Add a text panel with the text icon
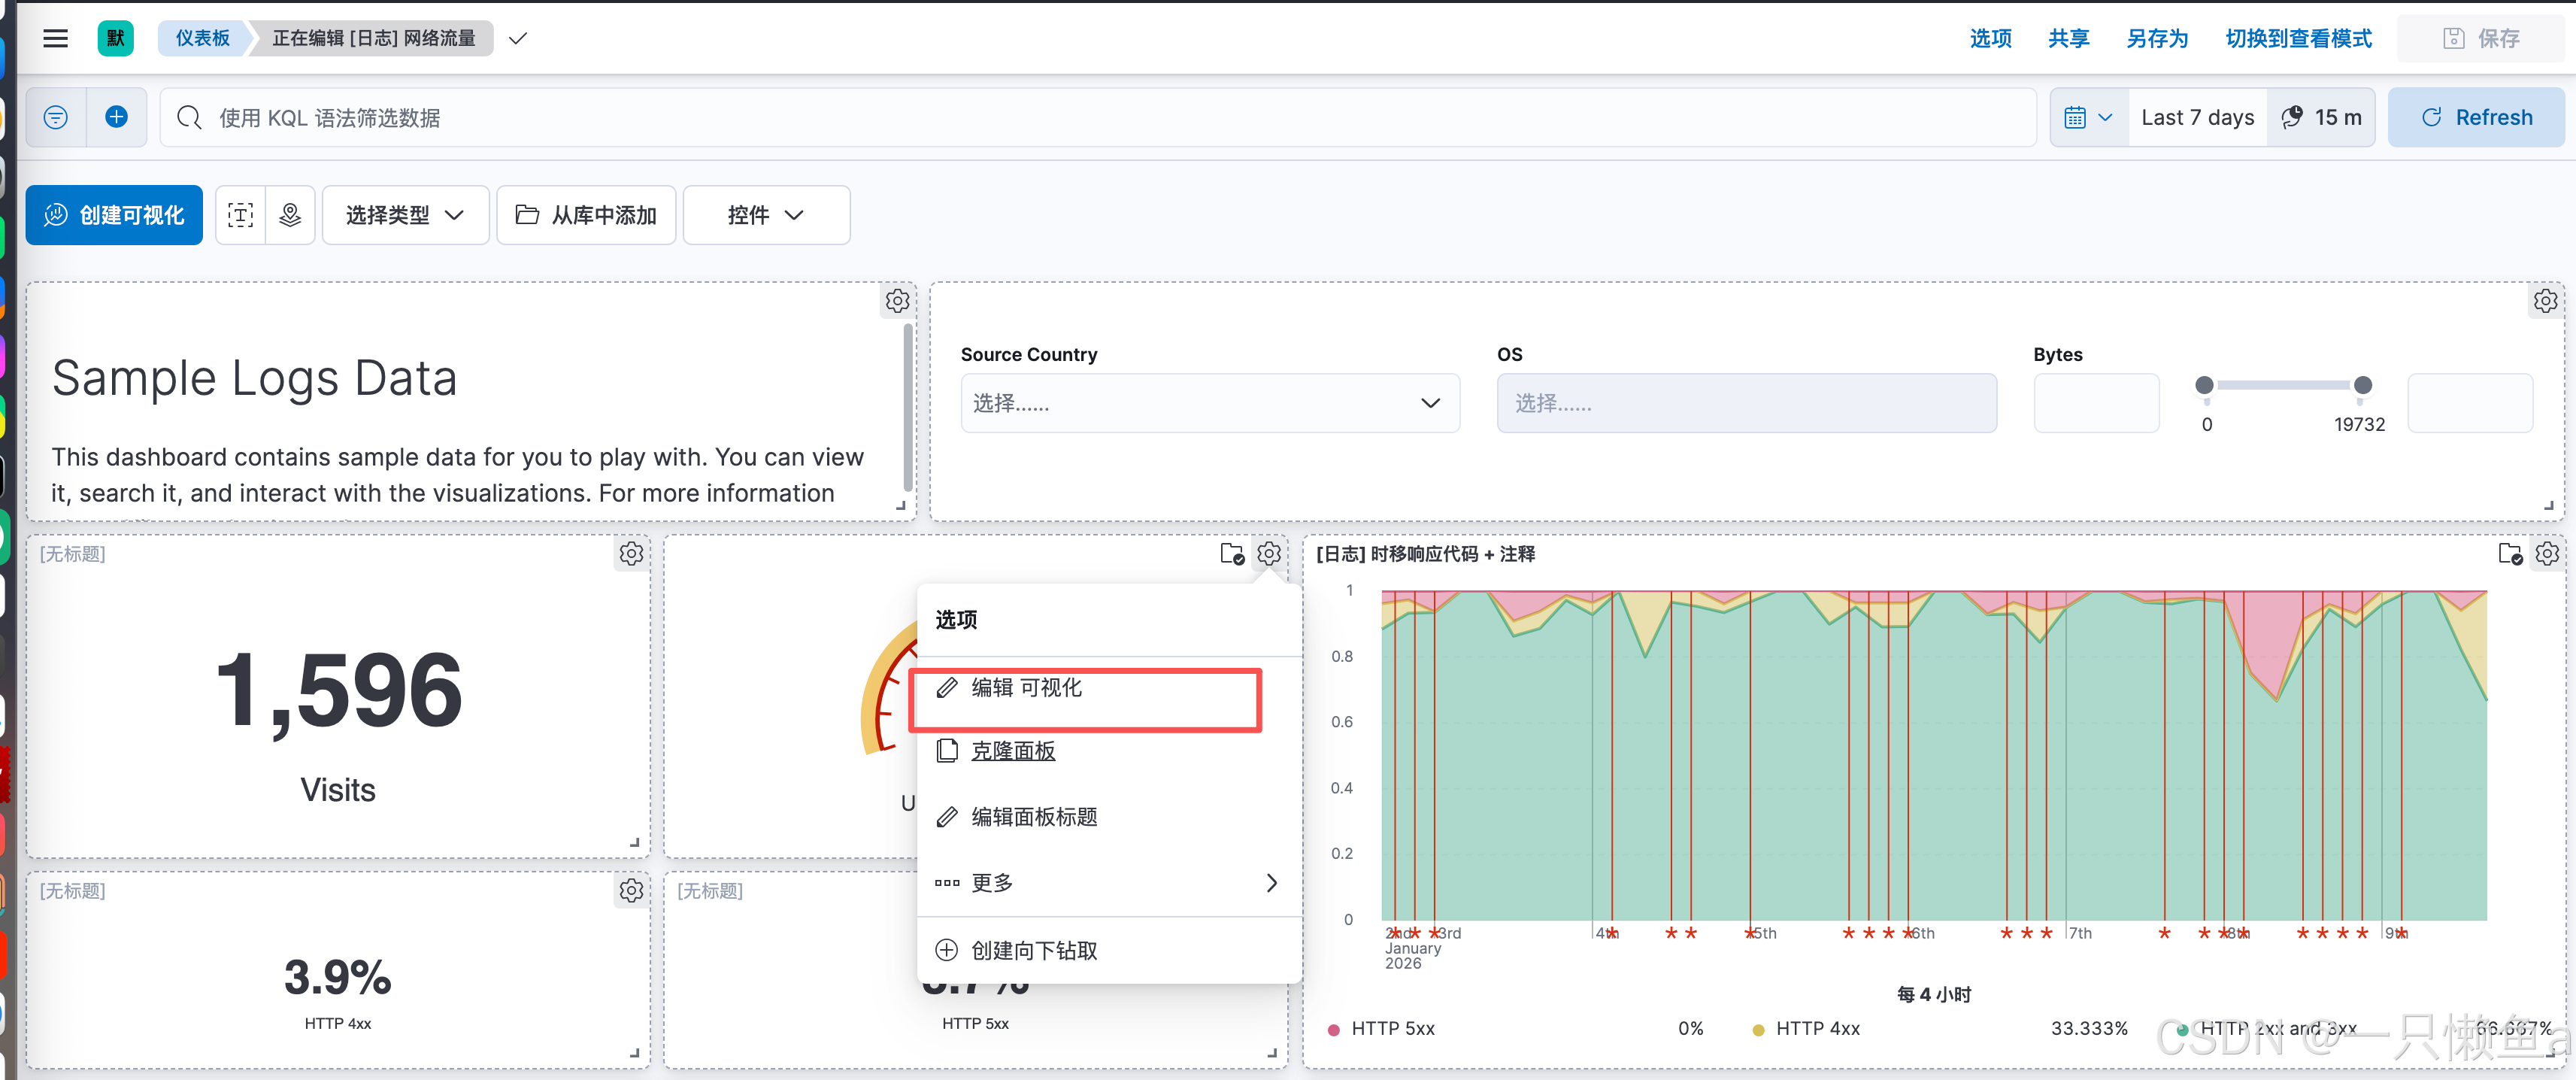Screen dimensions: 2576x1080 pos(240,215)
